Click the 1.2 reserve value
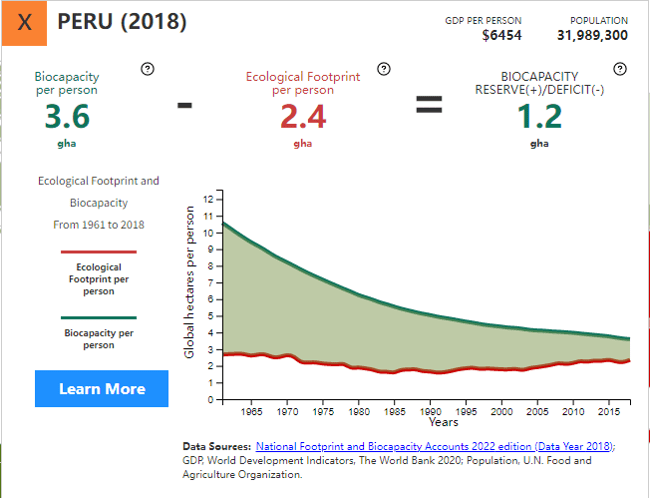The width and height of the screenshot is (650, 498). [539, 117]
